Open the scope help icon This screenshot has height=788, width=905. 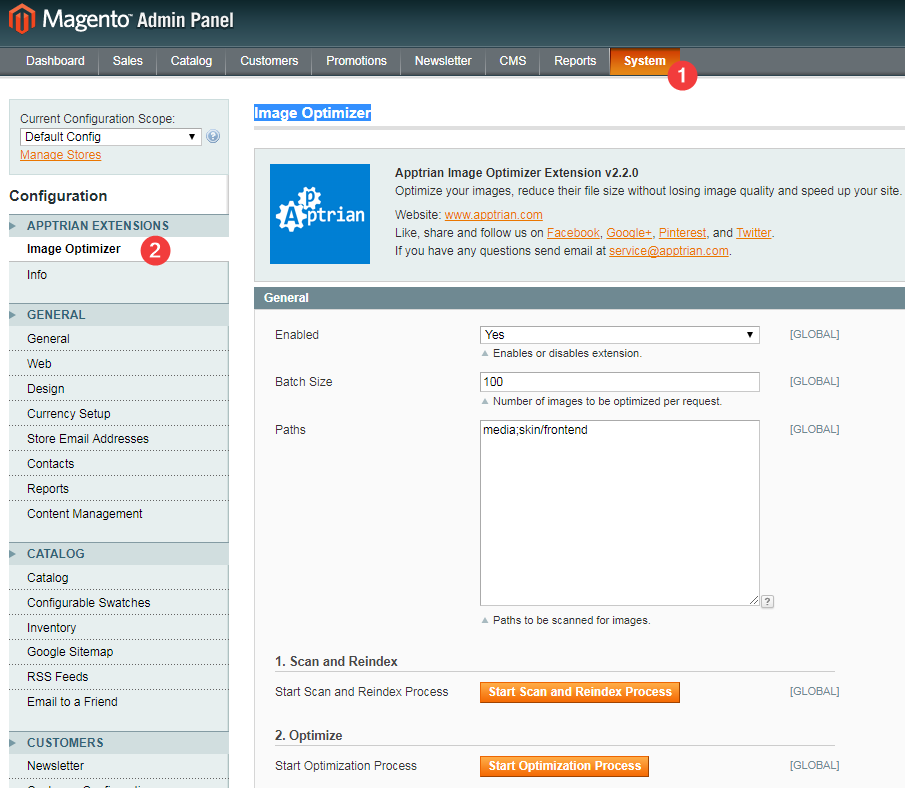tap(213, 137)
